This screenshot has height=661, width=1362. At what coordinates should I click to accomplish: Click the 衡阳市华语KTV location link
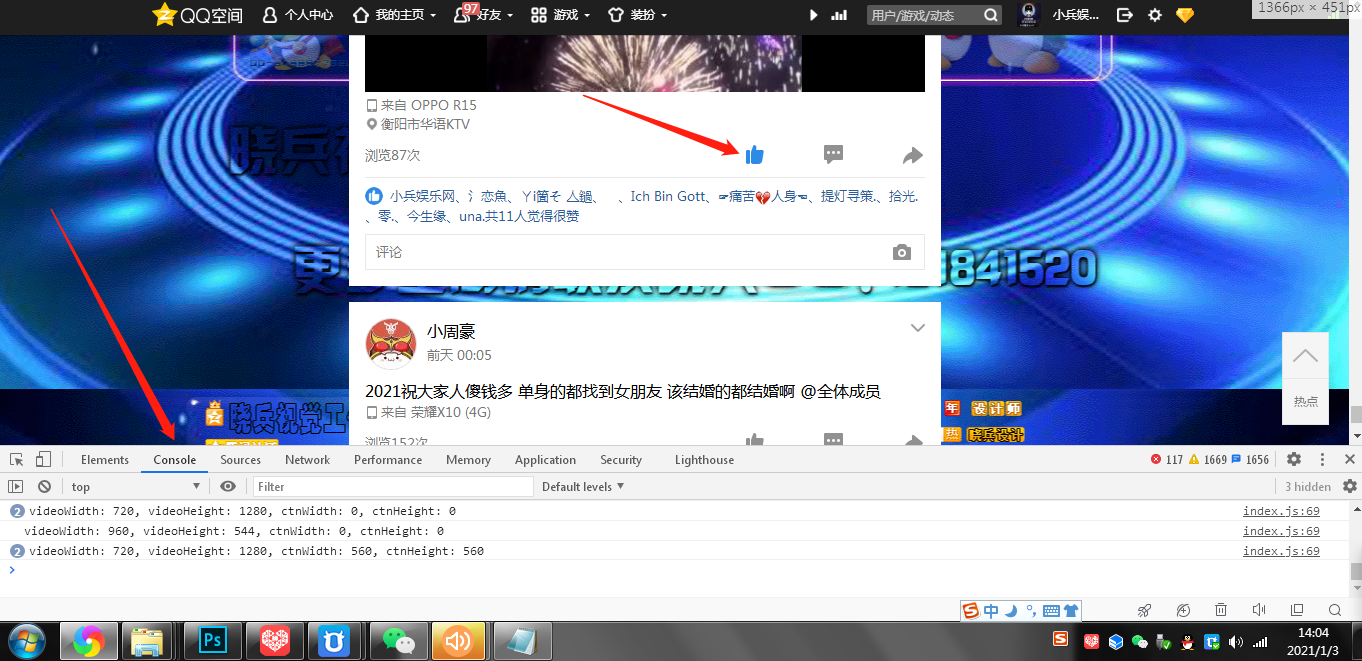click(x=425, y=124)
